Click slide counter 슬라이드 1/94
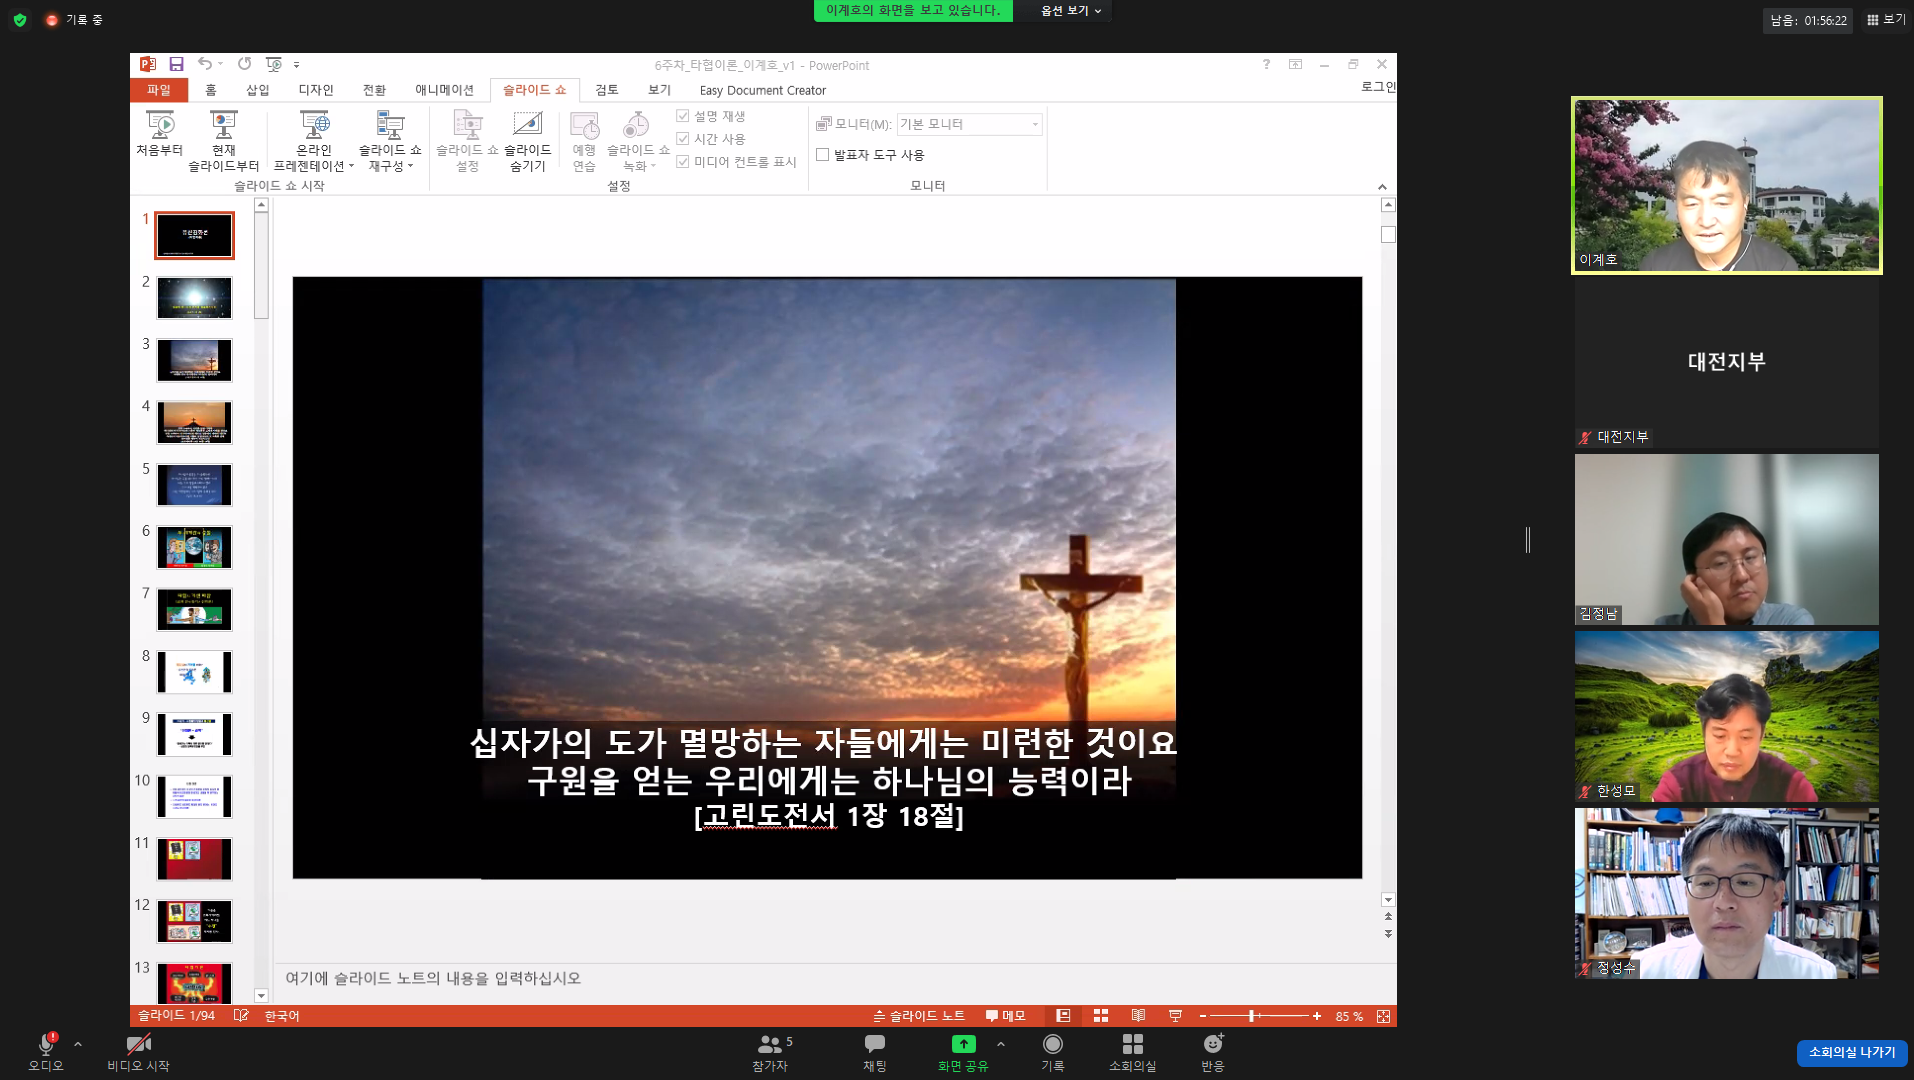The image size is (1914, 1080). pyautogui.click(x=176, y=1016)
